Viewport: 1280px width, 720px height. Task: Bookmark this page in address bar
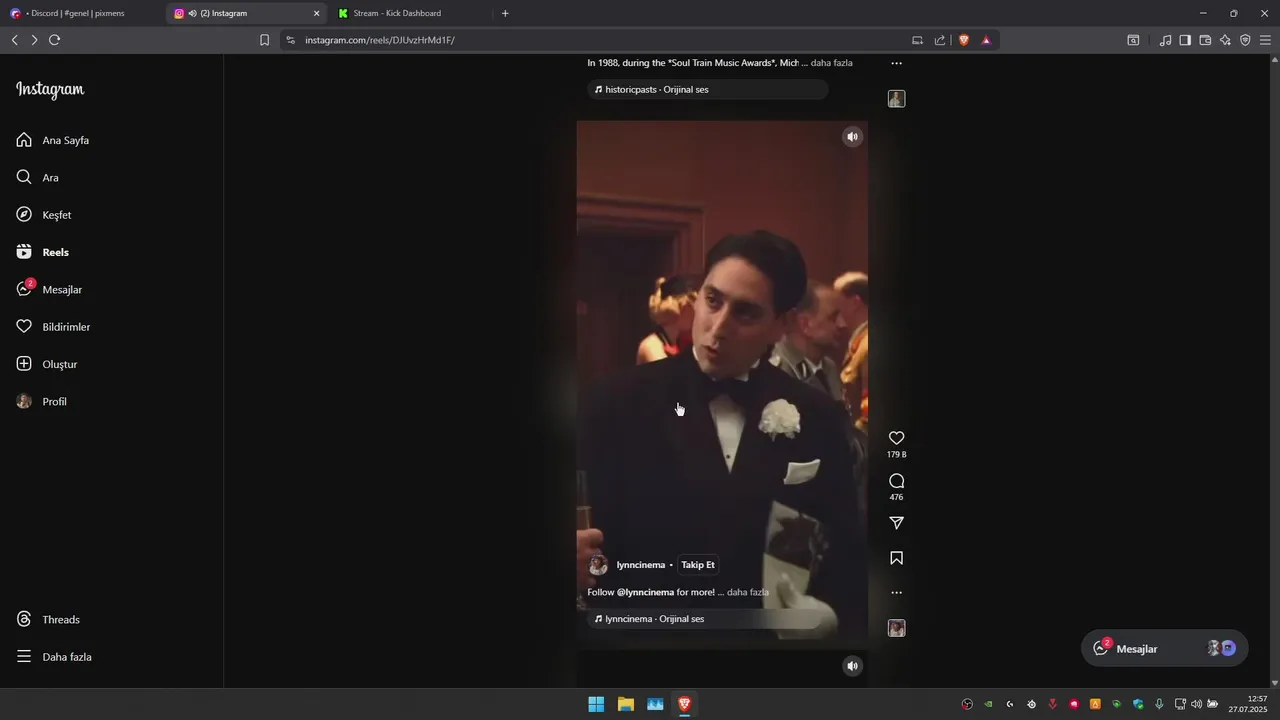point(264,40)
